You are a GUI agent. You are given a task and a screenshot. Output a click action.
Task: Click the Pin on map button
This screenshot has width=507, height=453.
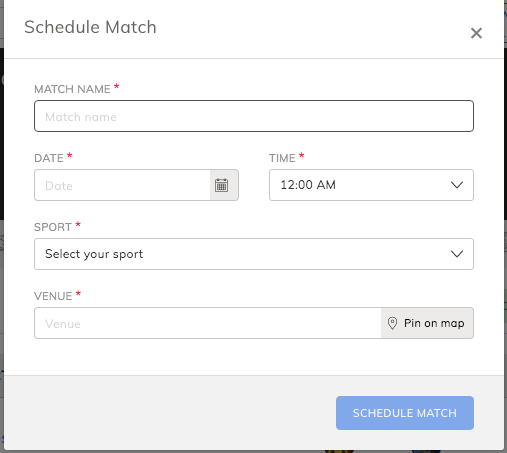tap(427, 323)
